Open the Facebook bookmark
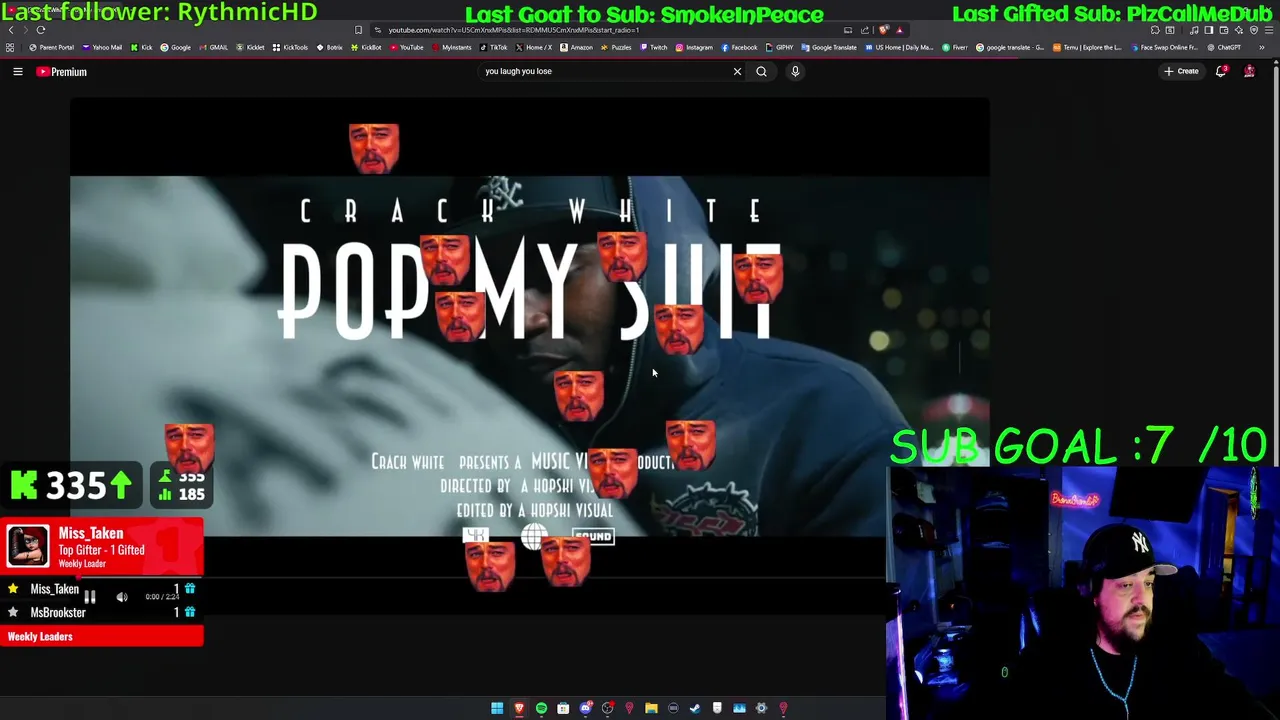Screen dimensions: 1280x720 [739, 47]
